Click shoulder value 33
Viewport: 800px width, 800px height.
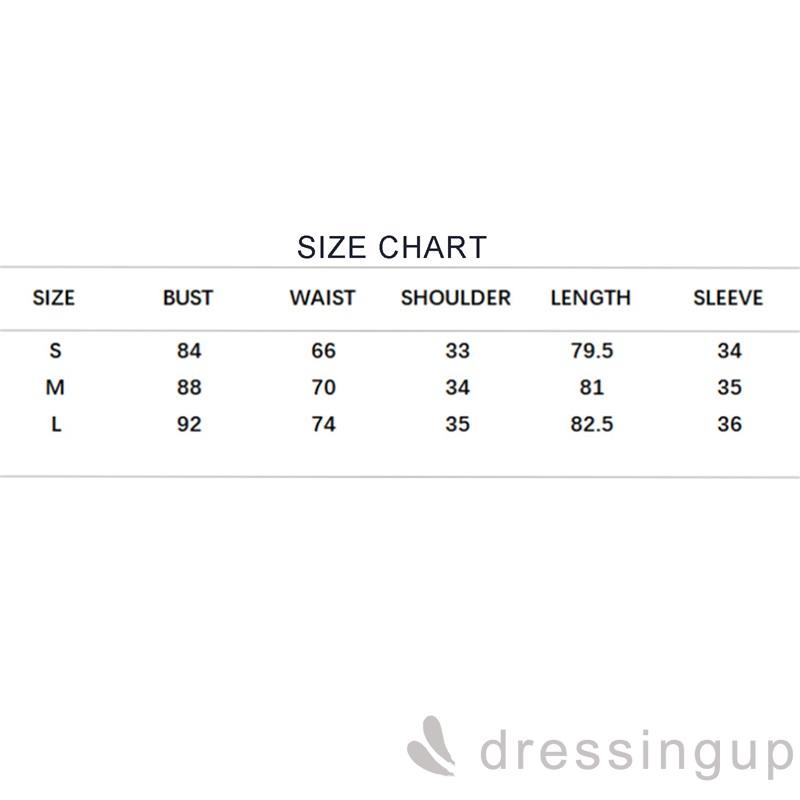[457, 351]
